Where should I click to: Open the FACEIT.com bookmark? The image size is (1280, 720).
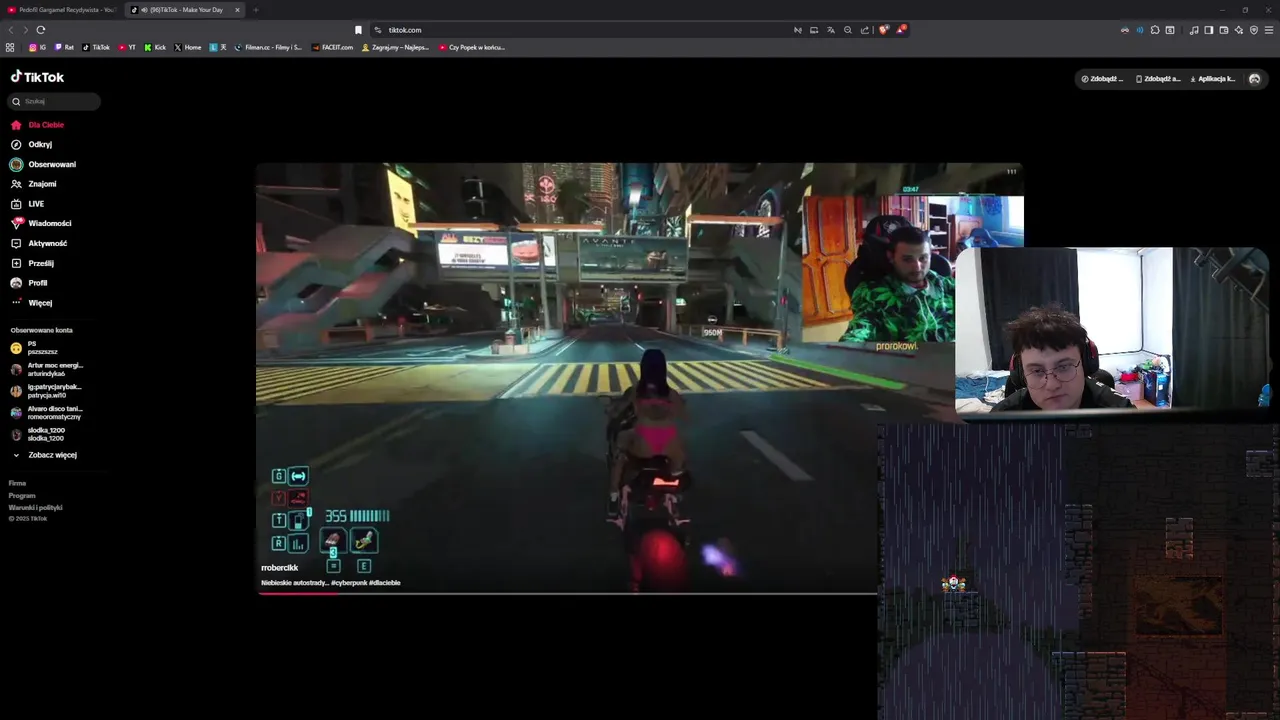pyautogui.click(x=333, y=47)
